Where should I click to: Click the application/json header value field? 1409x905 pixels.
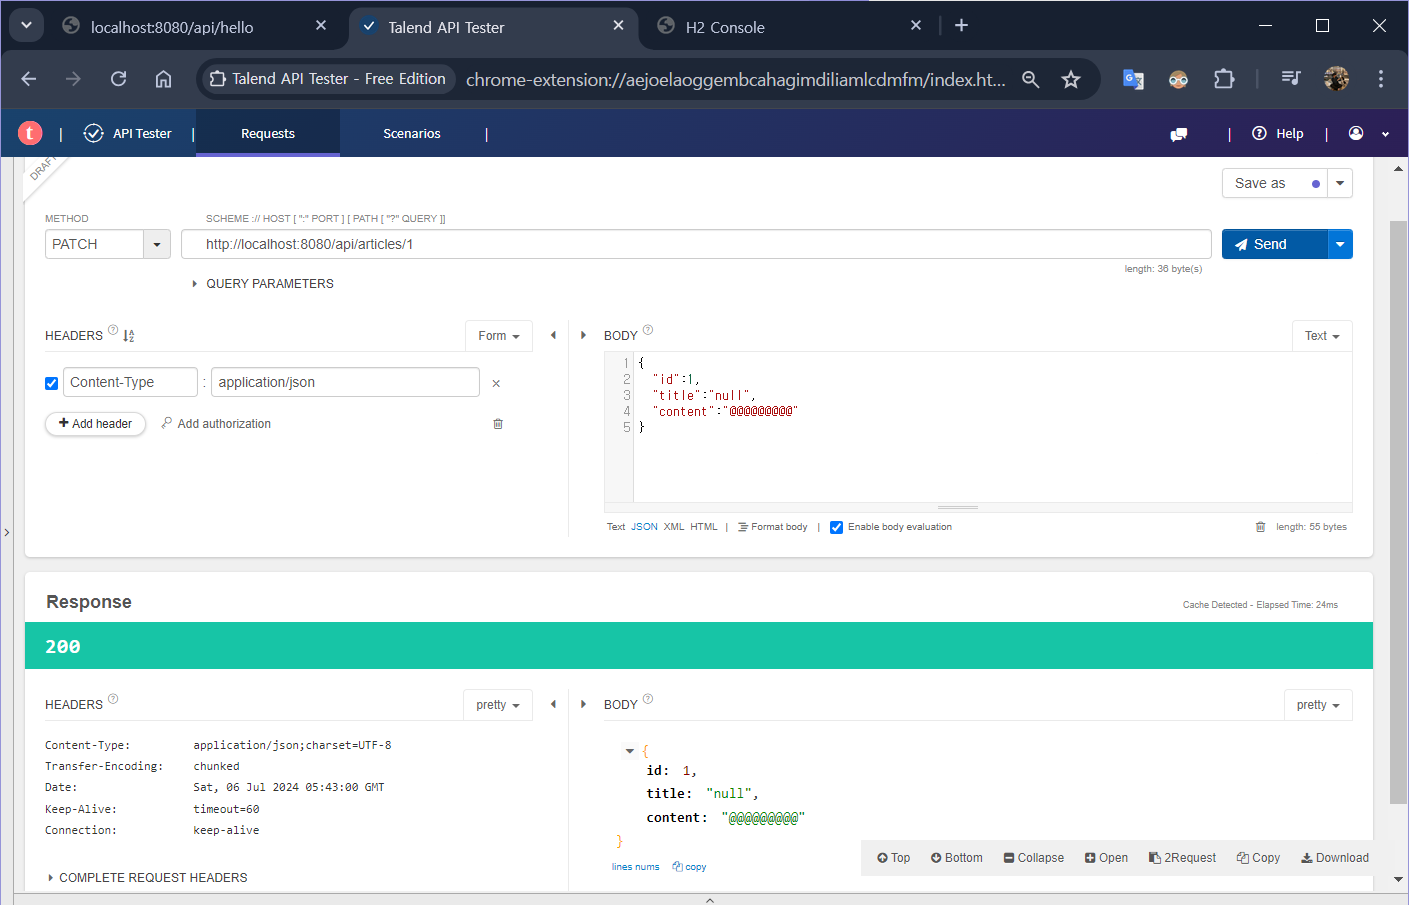[345, 382]
